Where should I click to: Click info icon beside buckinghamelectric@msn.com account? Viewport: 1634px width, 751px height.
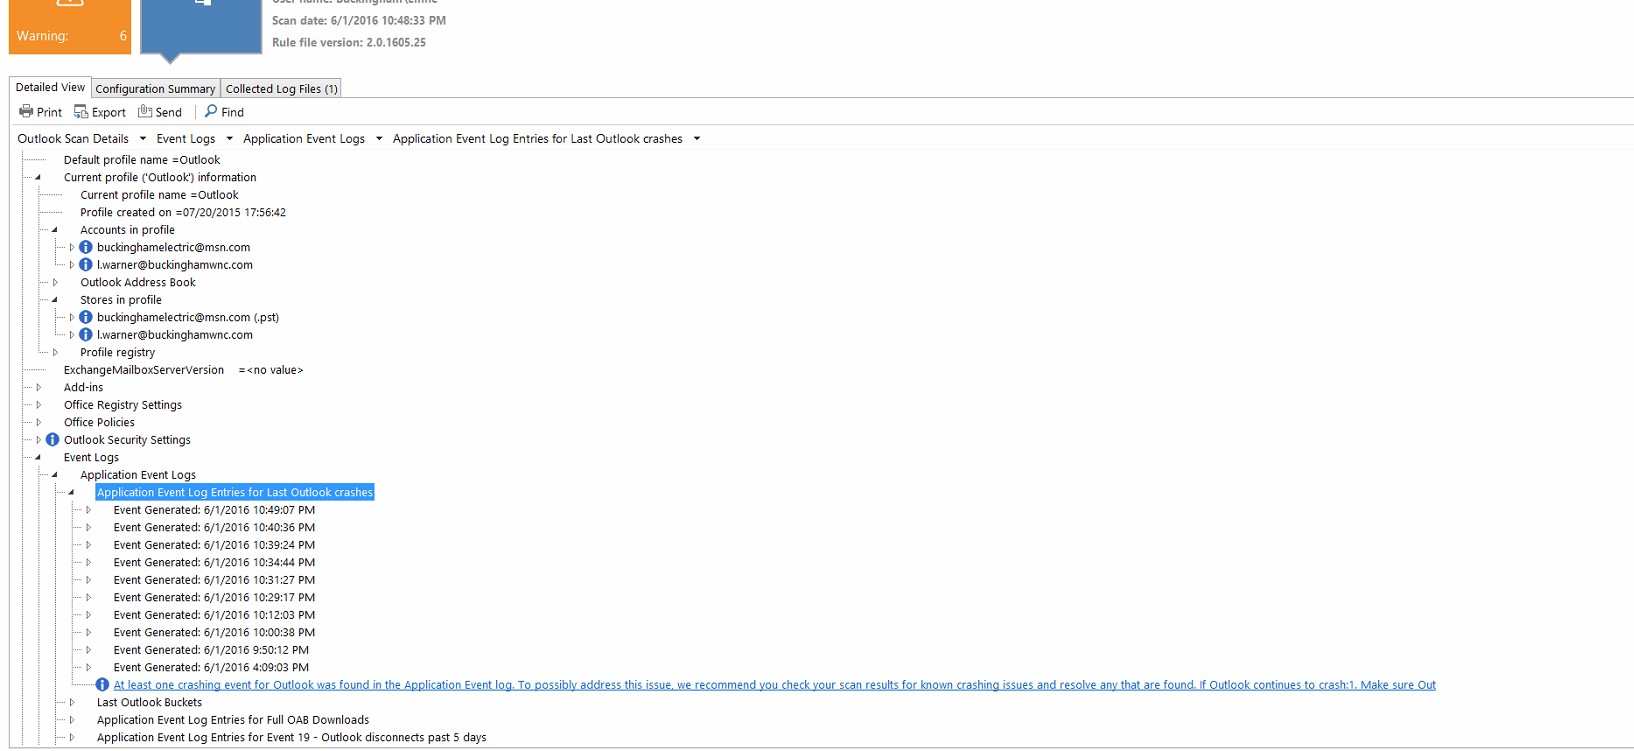pyautogui.click(x=86, y=247)
